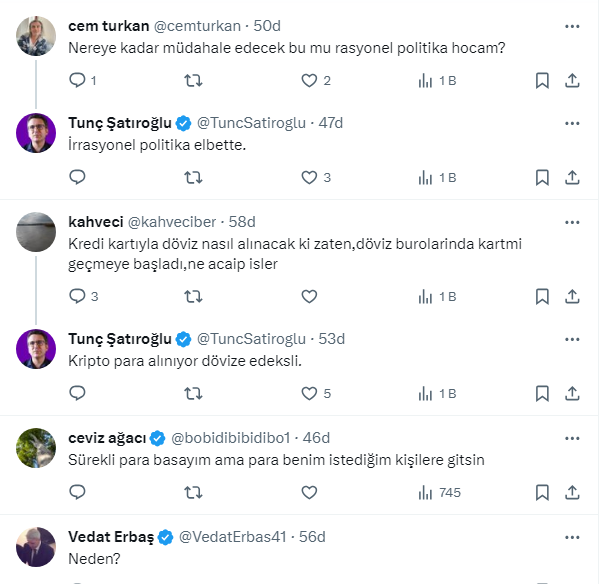Bookmark ceviz ağacı's tweet

point(541,492)
